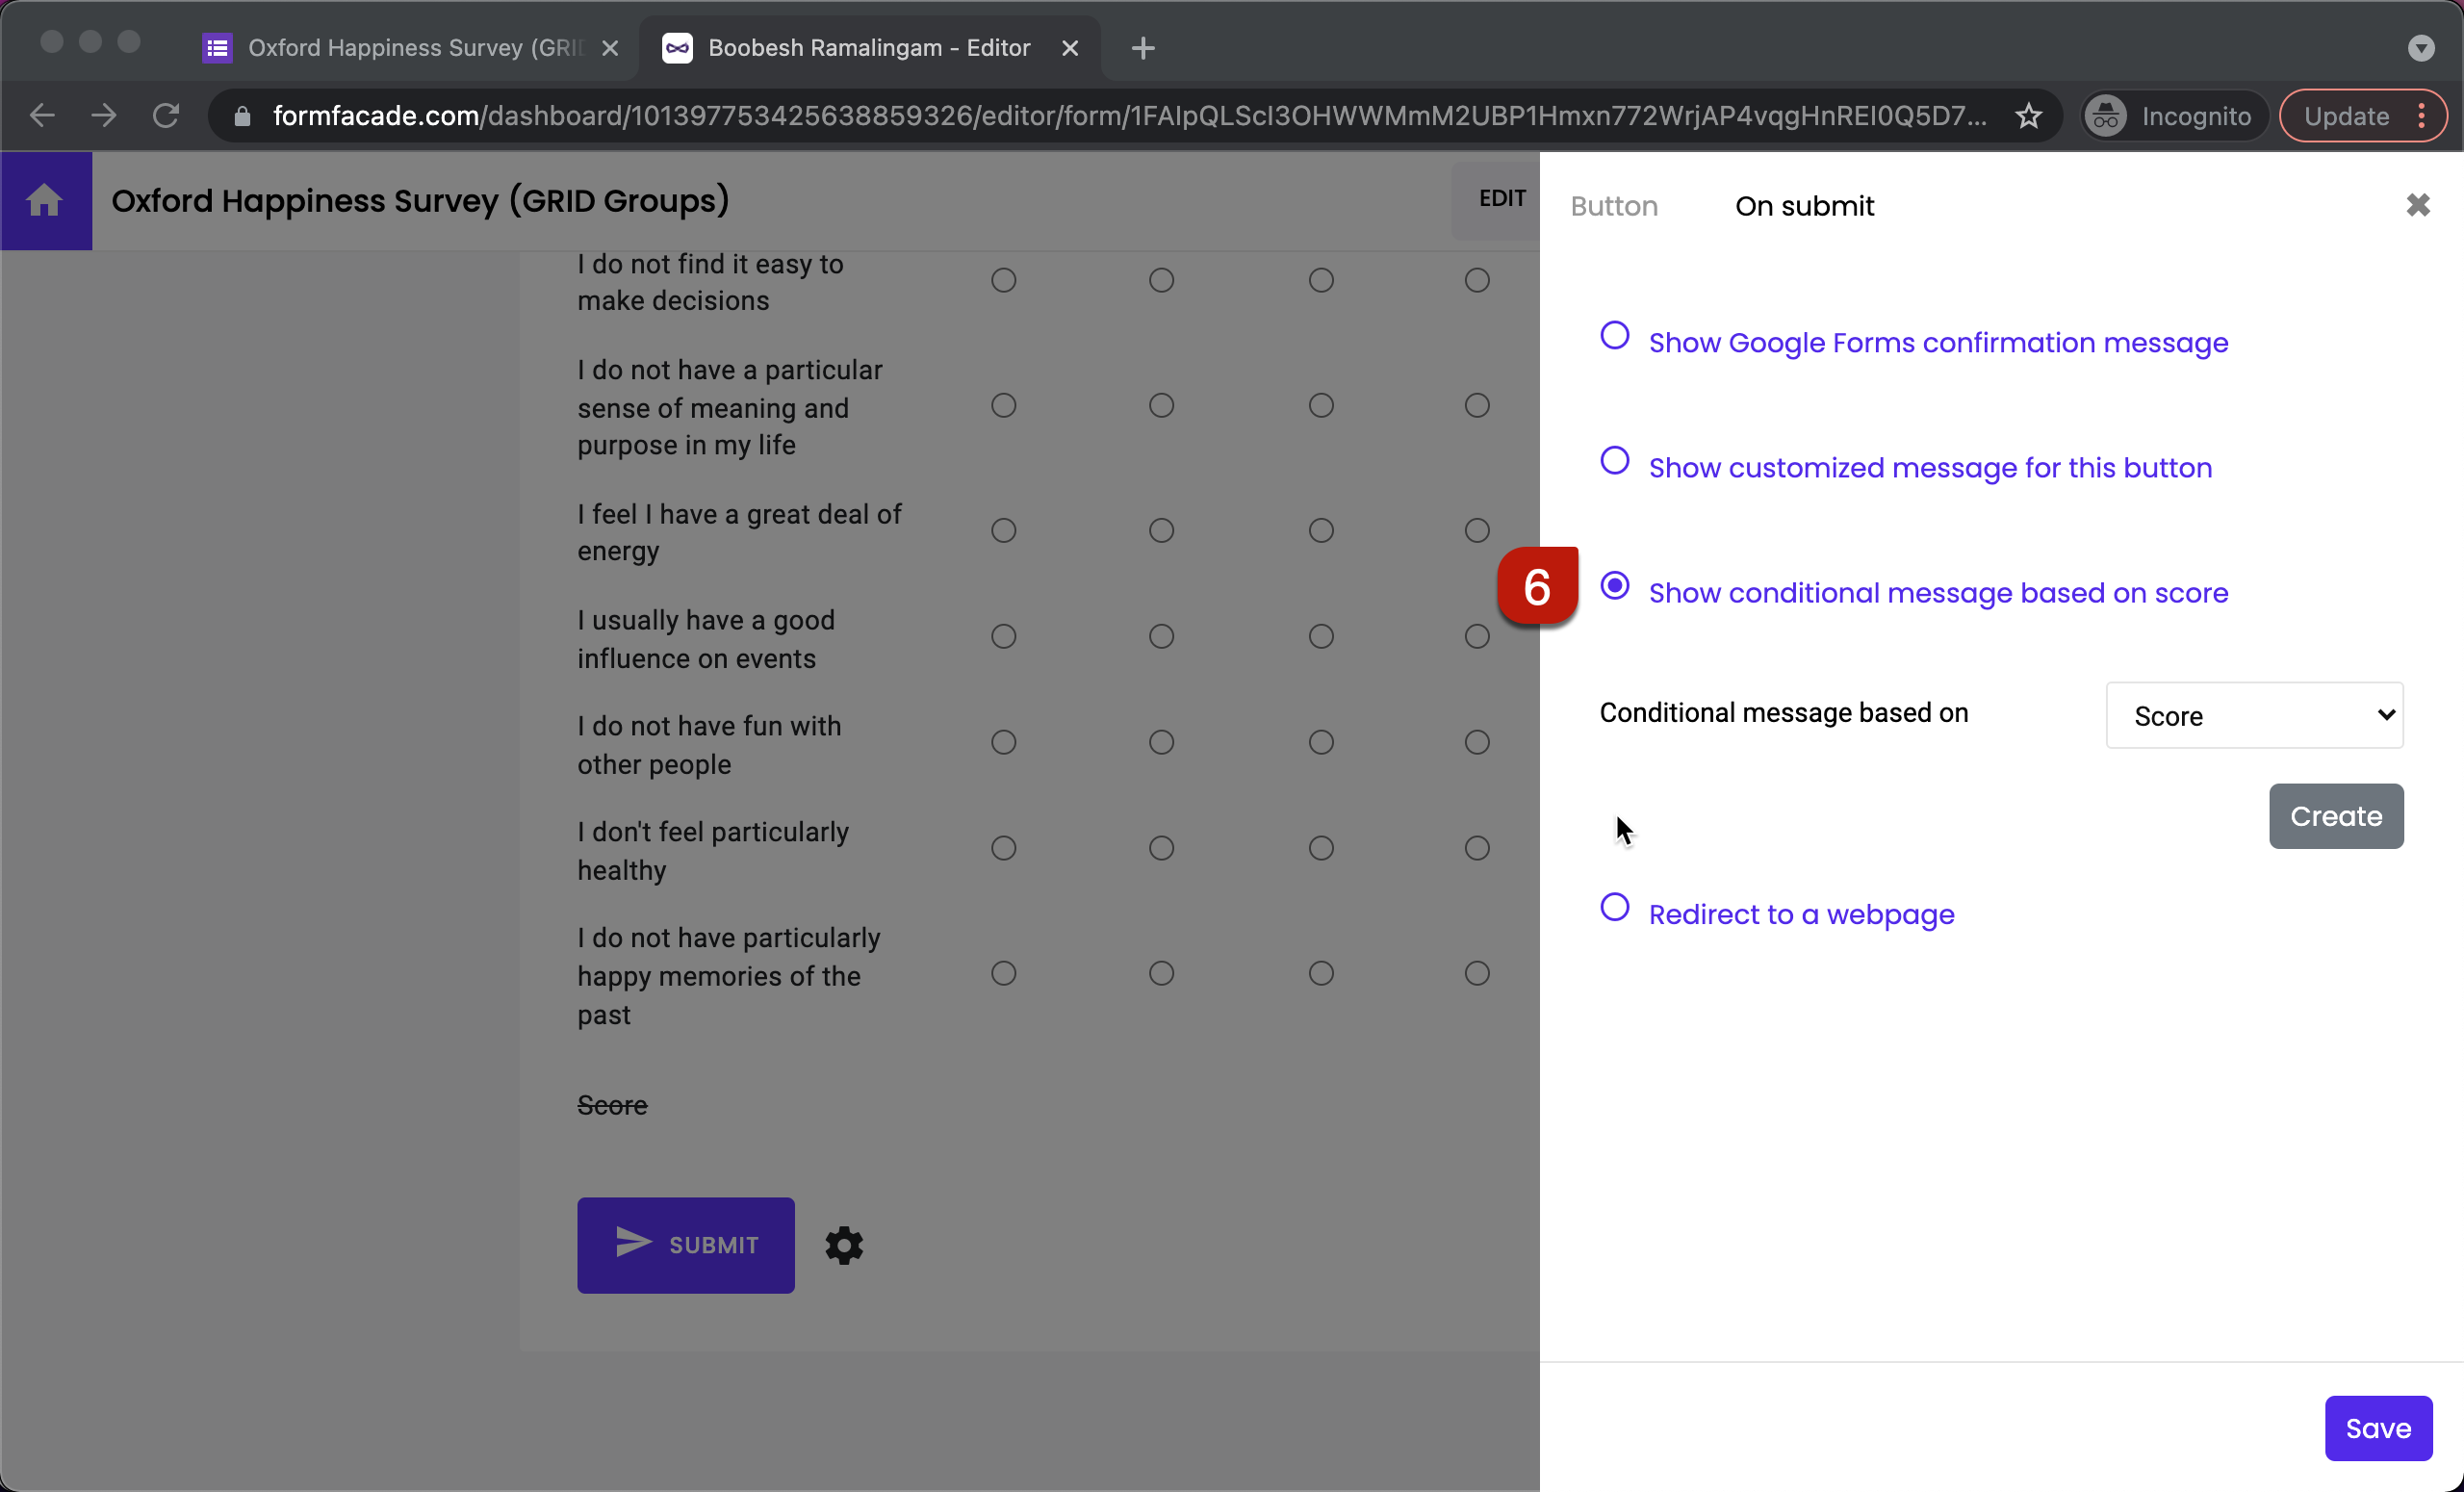Click the browser back arrow
The height and width of the screenshot is (1492, 2464).
tap(41, 114)
